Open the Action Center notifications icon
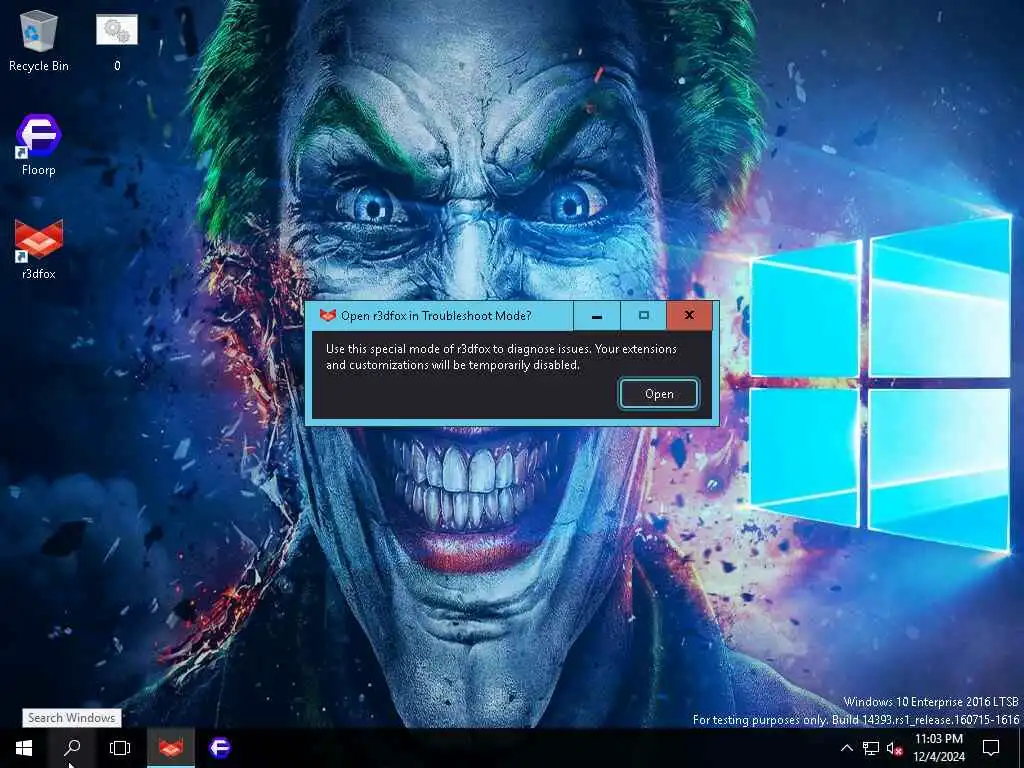 coord(991,748)
